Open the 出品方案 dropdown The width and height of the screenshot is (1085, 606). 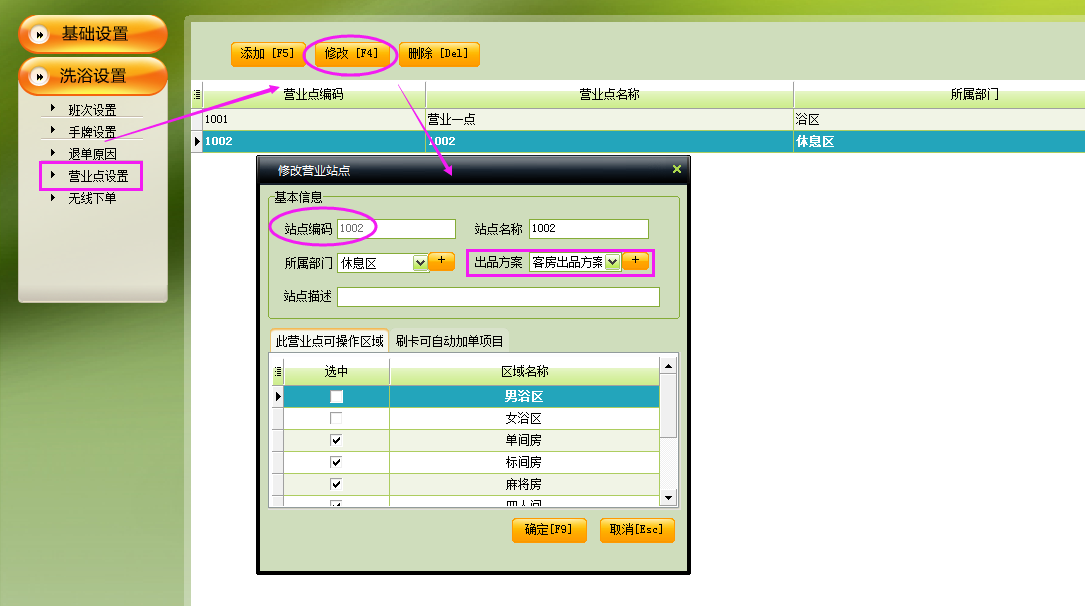[x=613, y=262]
